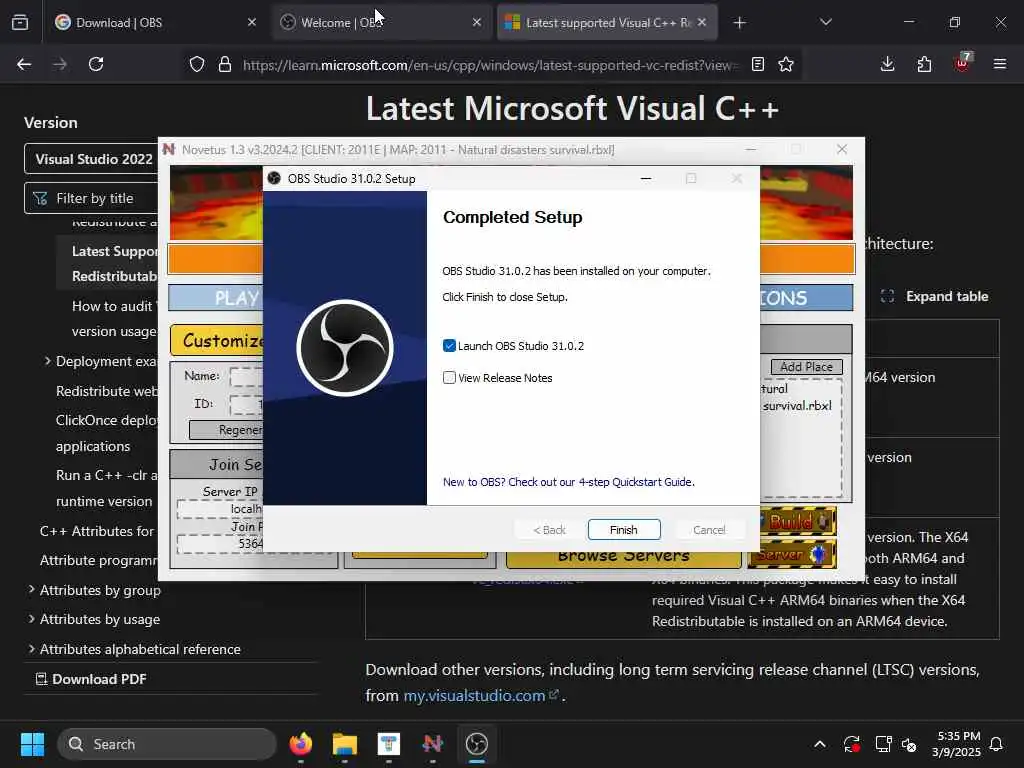Go back to the previous page
Image resolution: width=1024 pixels, height=768 pixels.
(x=24, y=64)
